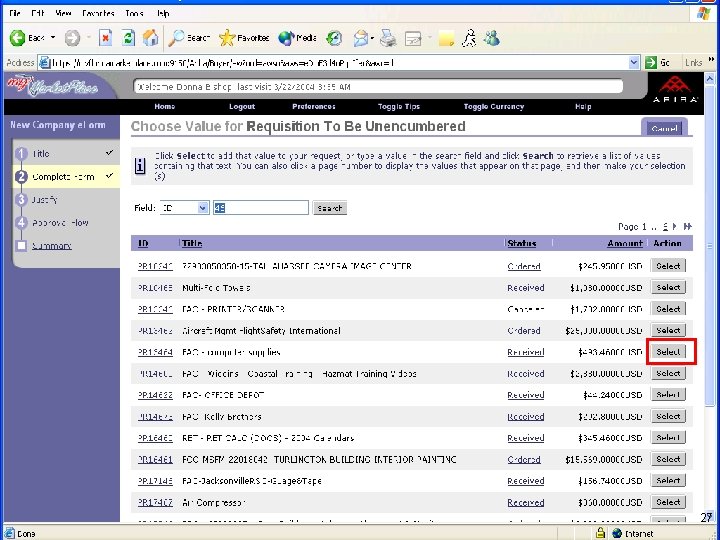
Task: Go to step 2 Complete Form
Action: [65, 177]
